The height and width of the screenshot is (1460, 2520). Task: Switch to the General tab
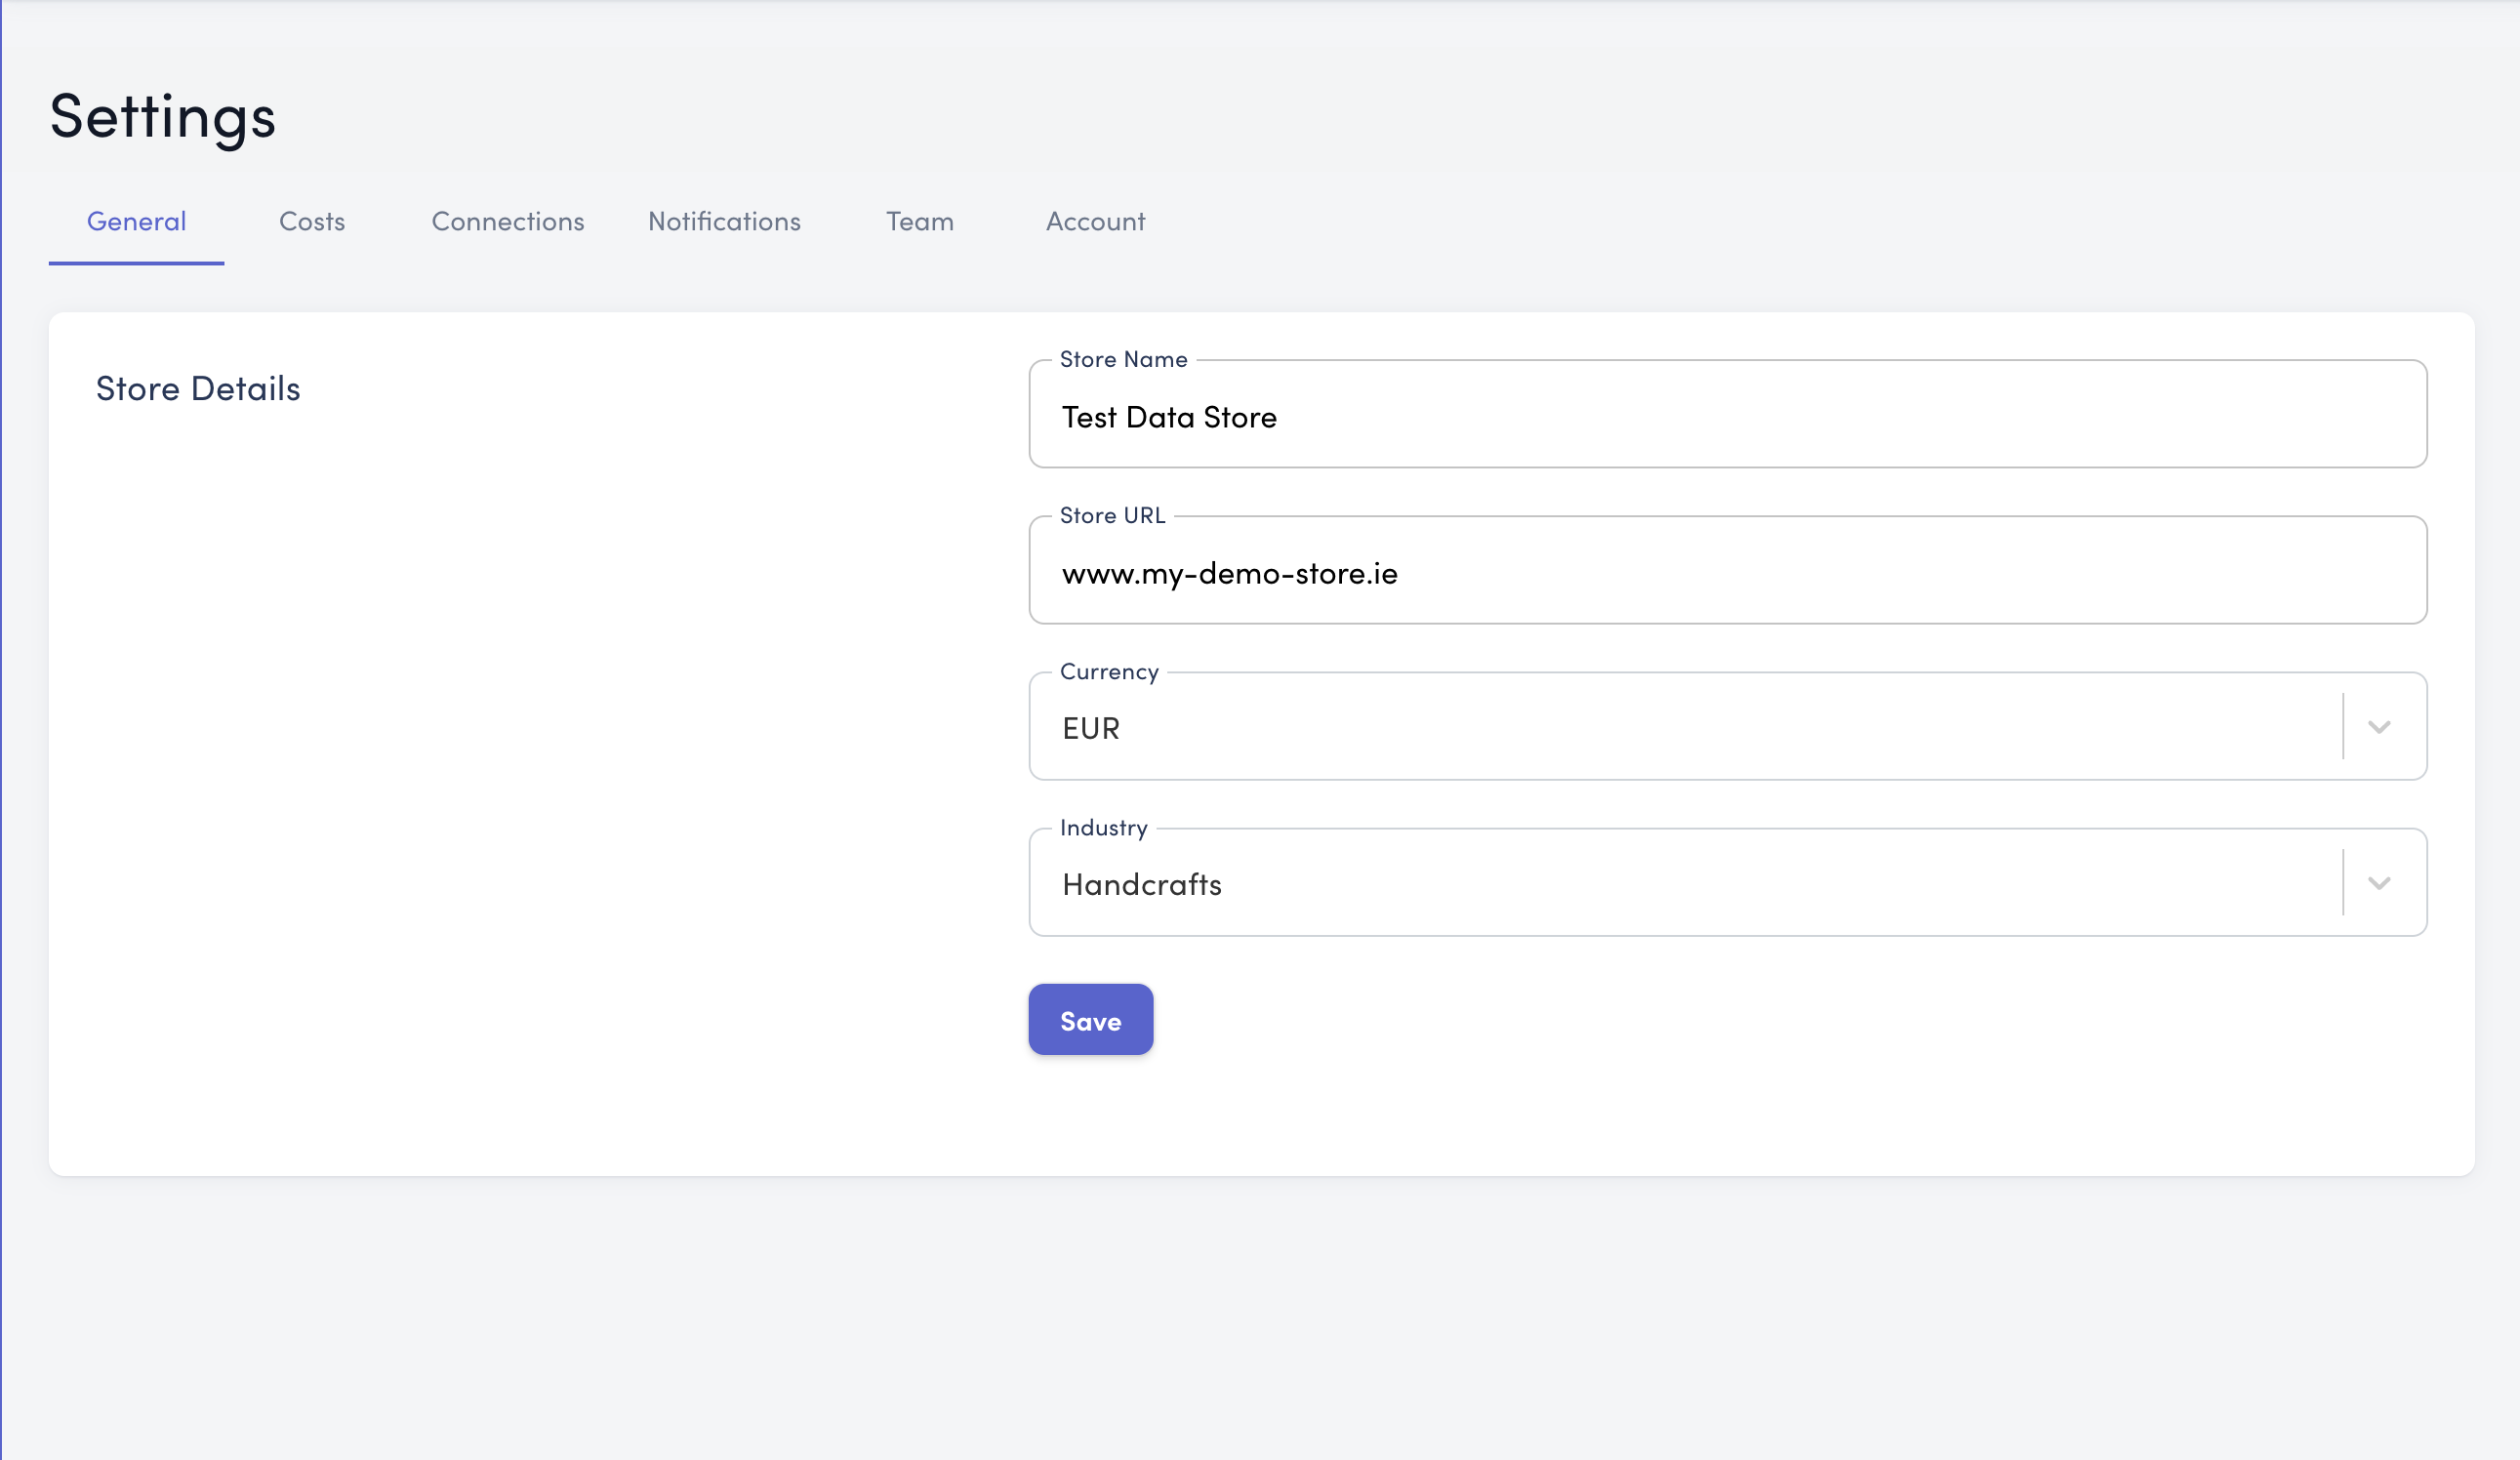coord(136,221)
